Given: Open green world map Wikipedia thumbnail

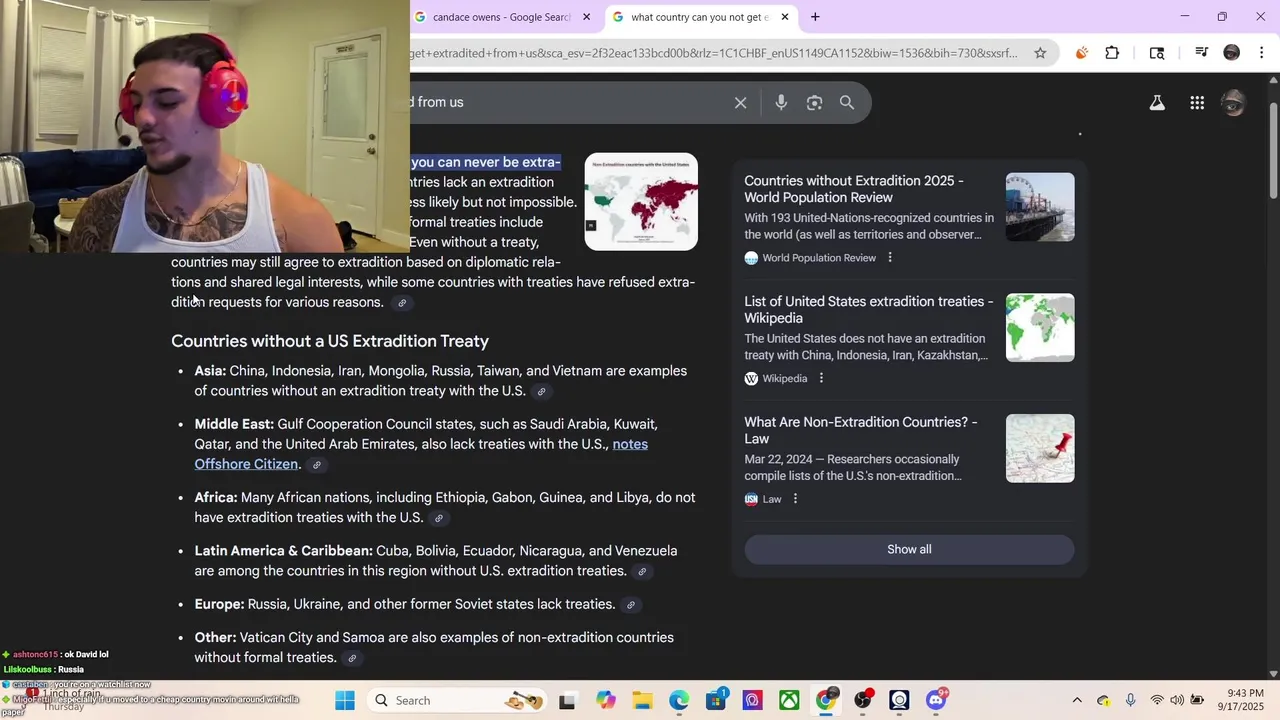Looking at the screenshot, I should (x=1040, y=327).
